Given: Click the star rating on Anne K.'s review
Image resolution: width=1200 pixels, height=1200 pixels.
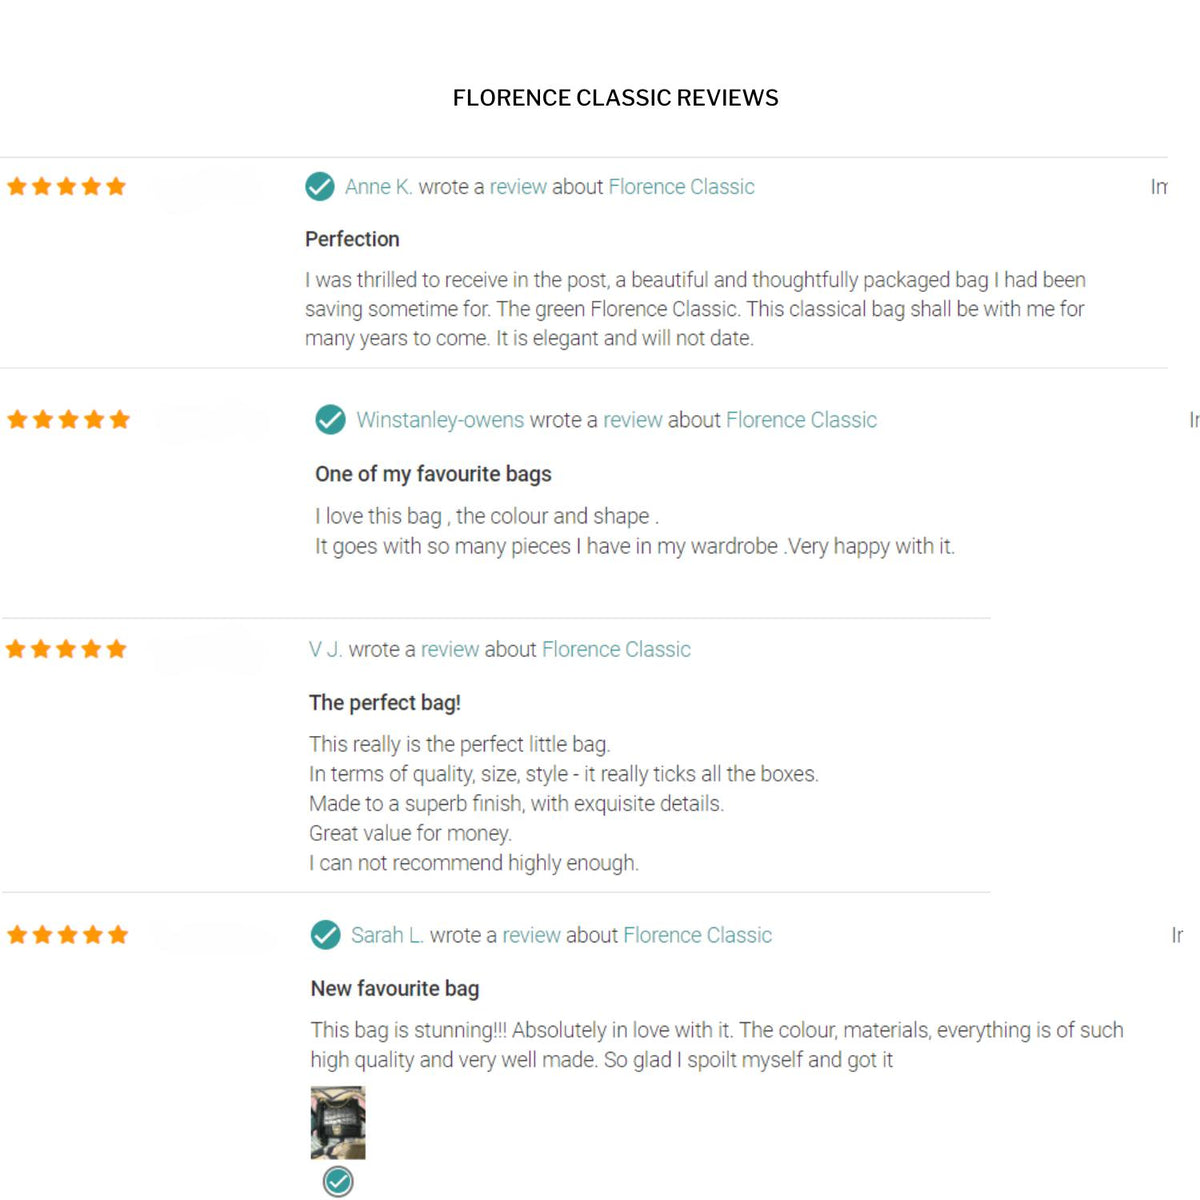Looking at the screenshot, I should coord(66,186).
